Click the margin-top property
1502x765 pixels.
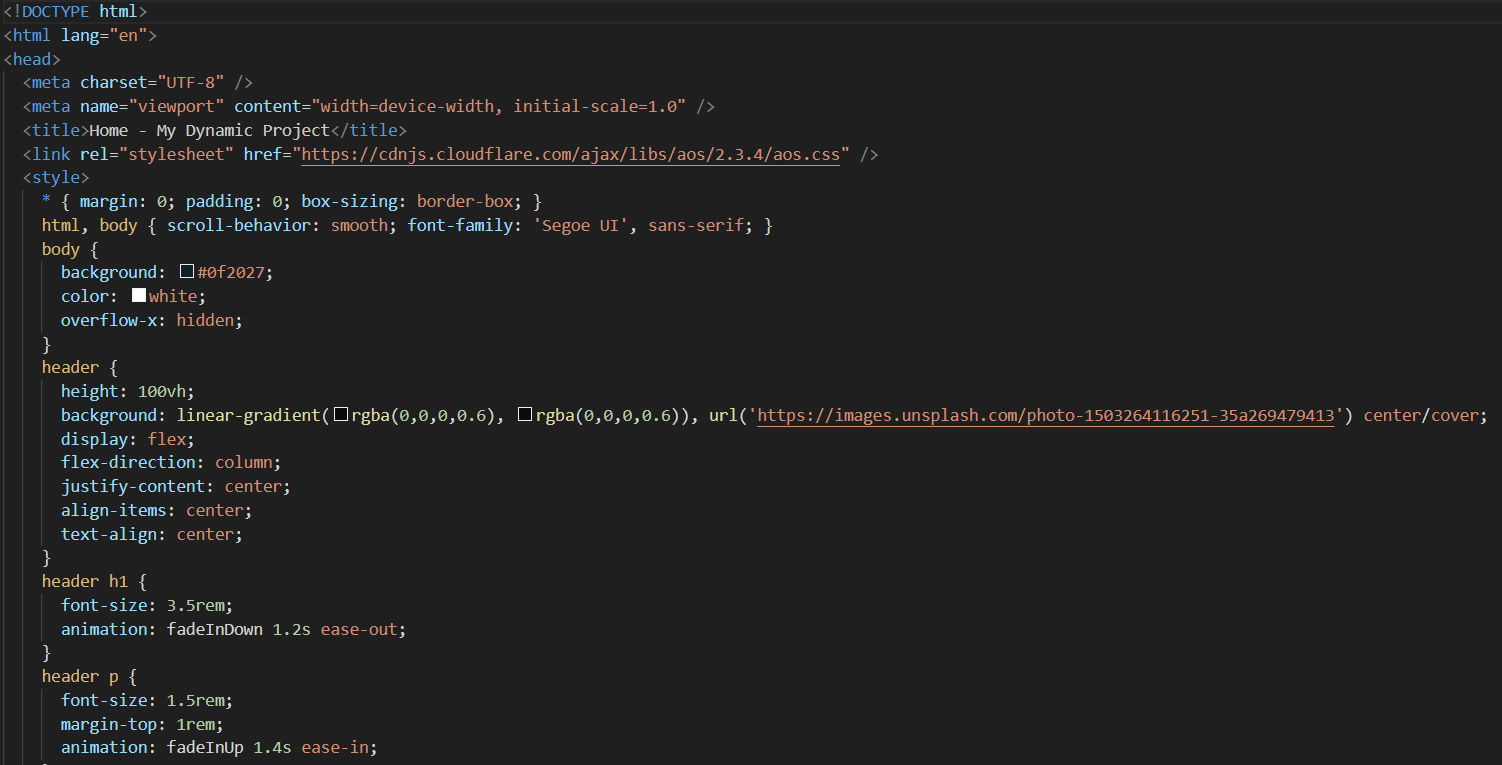109,724
